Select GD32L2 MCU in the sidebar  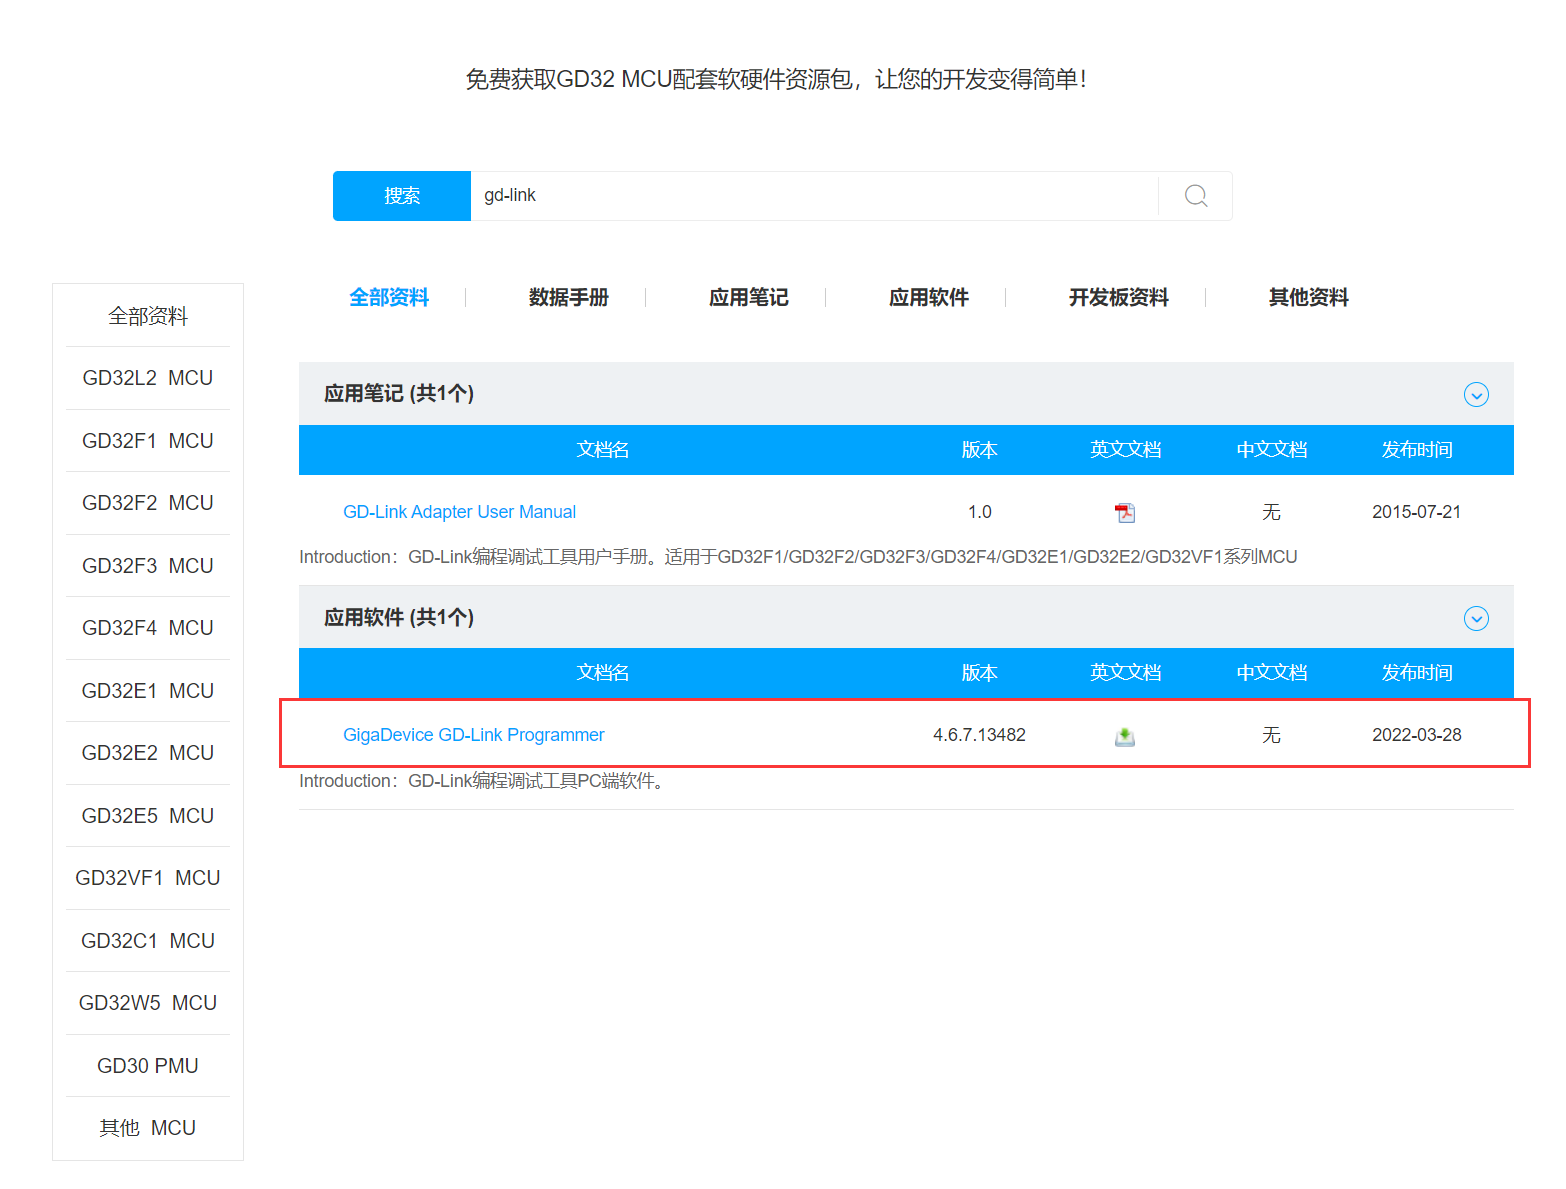148,378
